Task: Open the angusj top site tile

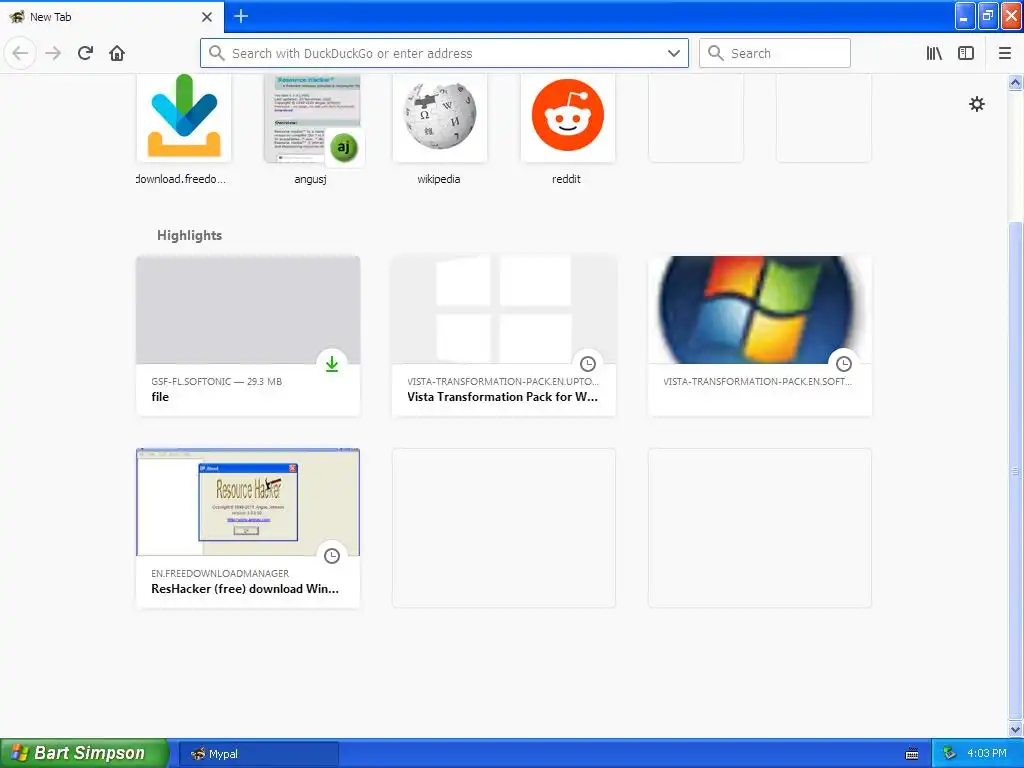Action: point(312,118)
